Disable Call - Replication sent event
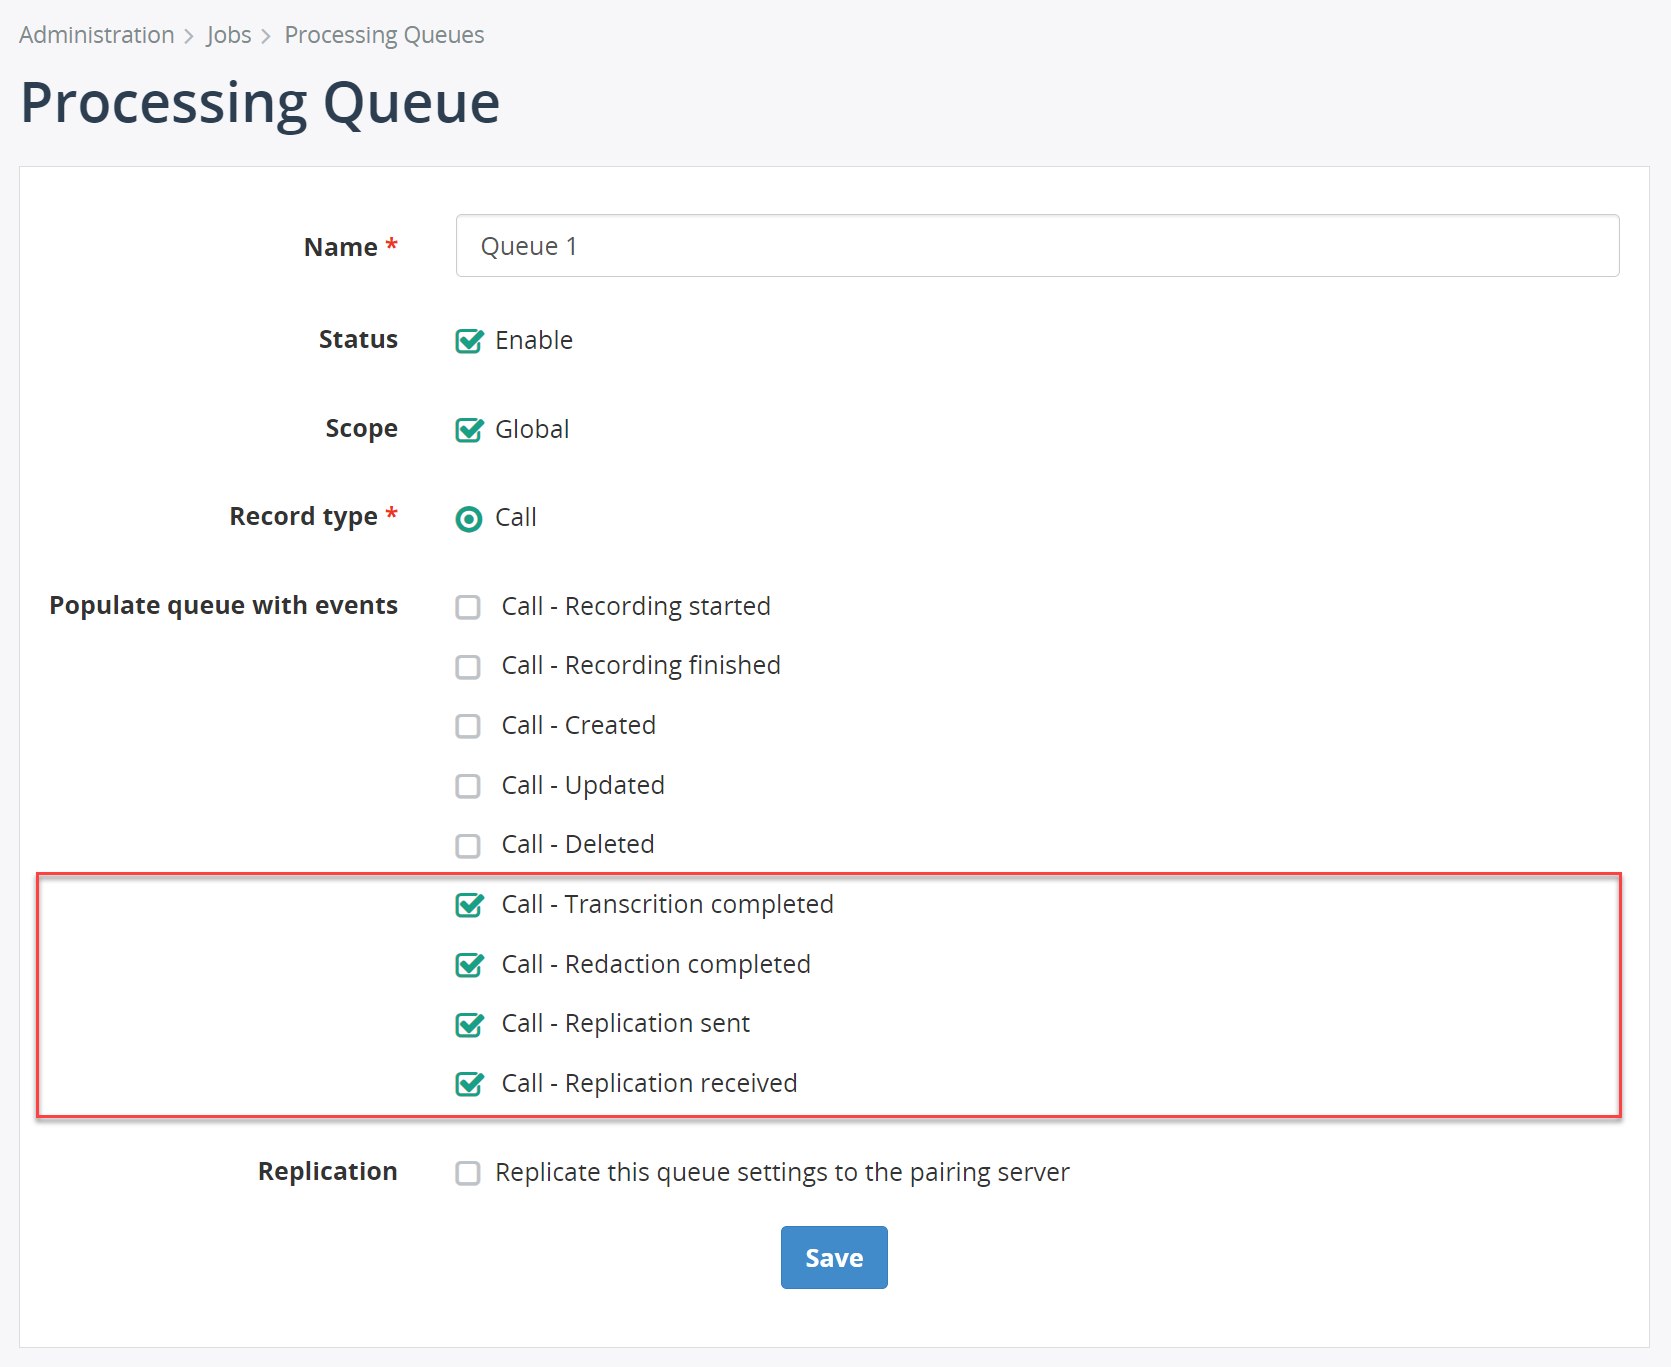This screenshot has height=1367, width=1671. tap(469, 1024)
